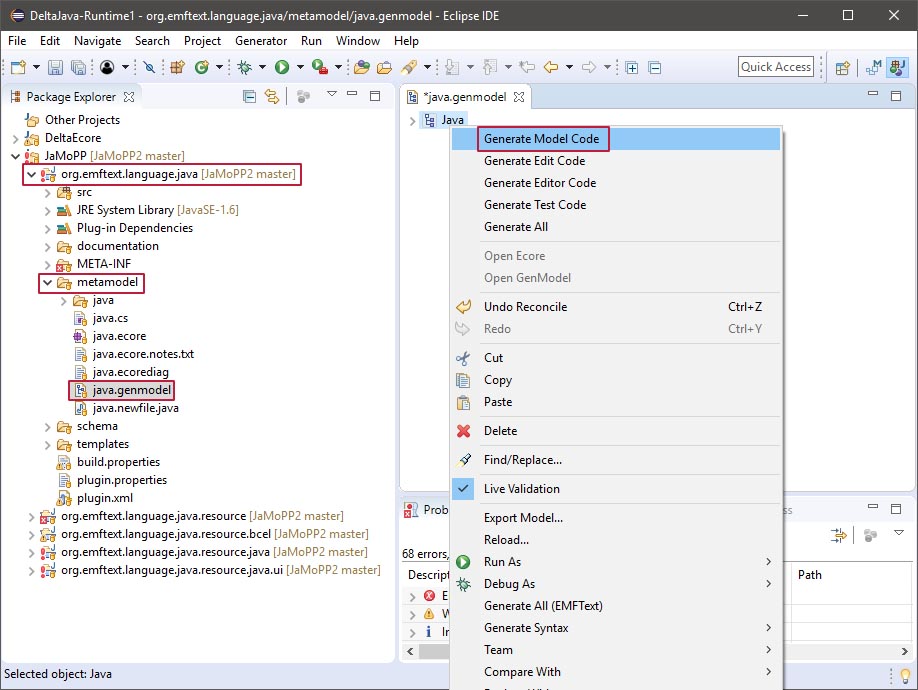
Task: Click the Open Perspective toolbar icon
Action: [x=843, y=67]
